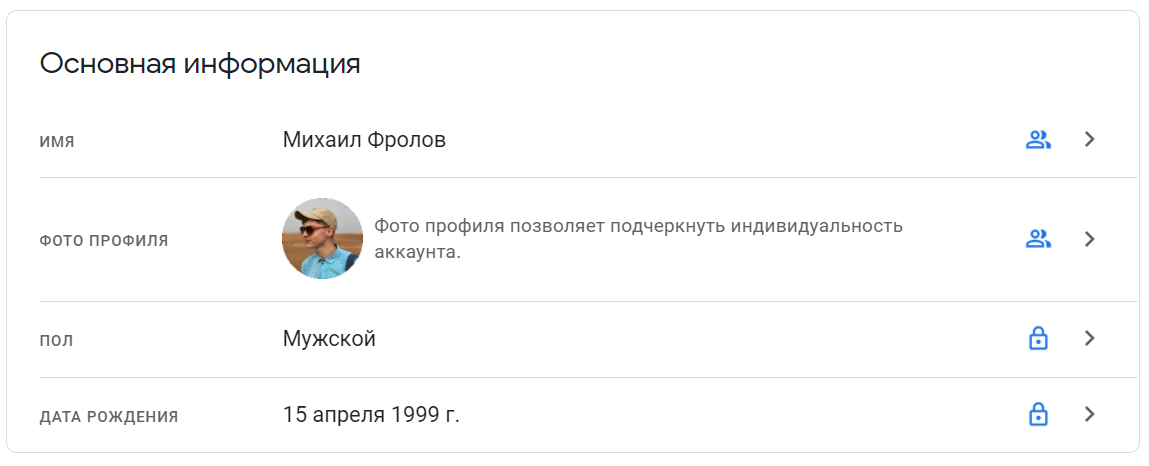
Task: Click the ИМЯ field label
Action: (57, 142)
